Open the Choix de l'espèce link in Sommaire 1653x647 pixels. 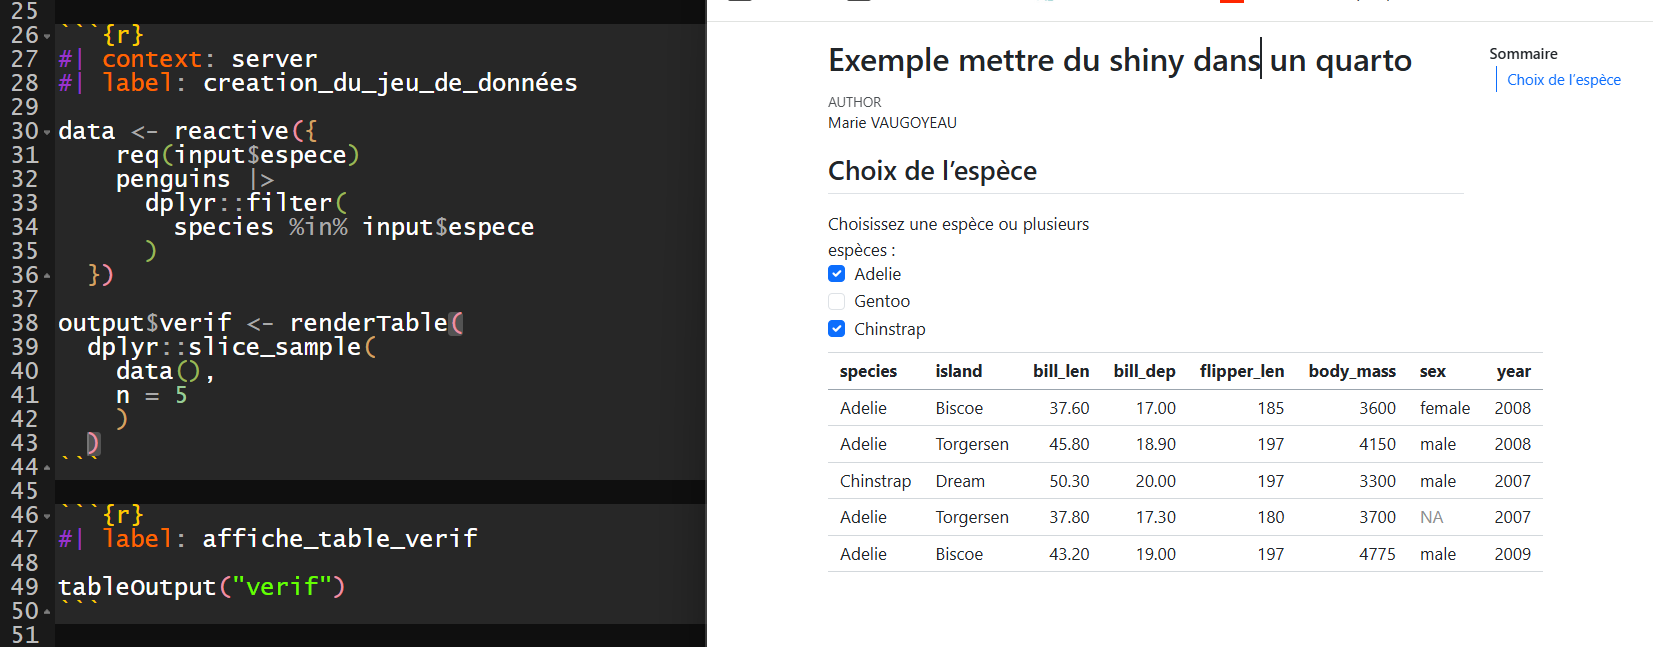click(x=1563, y=80)
